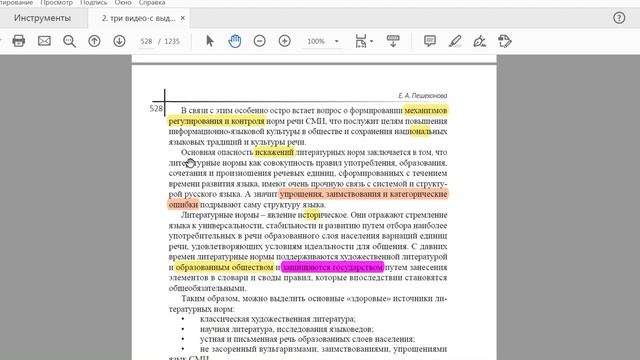
Task: Click the fit page scrolling mode icon
Action: tap(361, 41)
